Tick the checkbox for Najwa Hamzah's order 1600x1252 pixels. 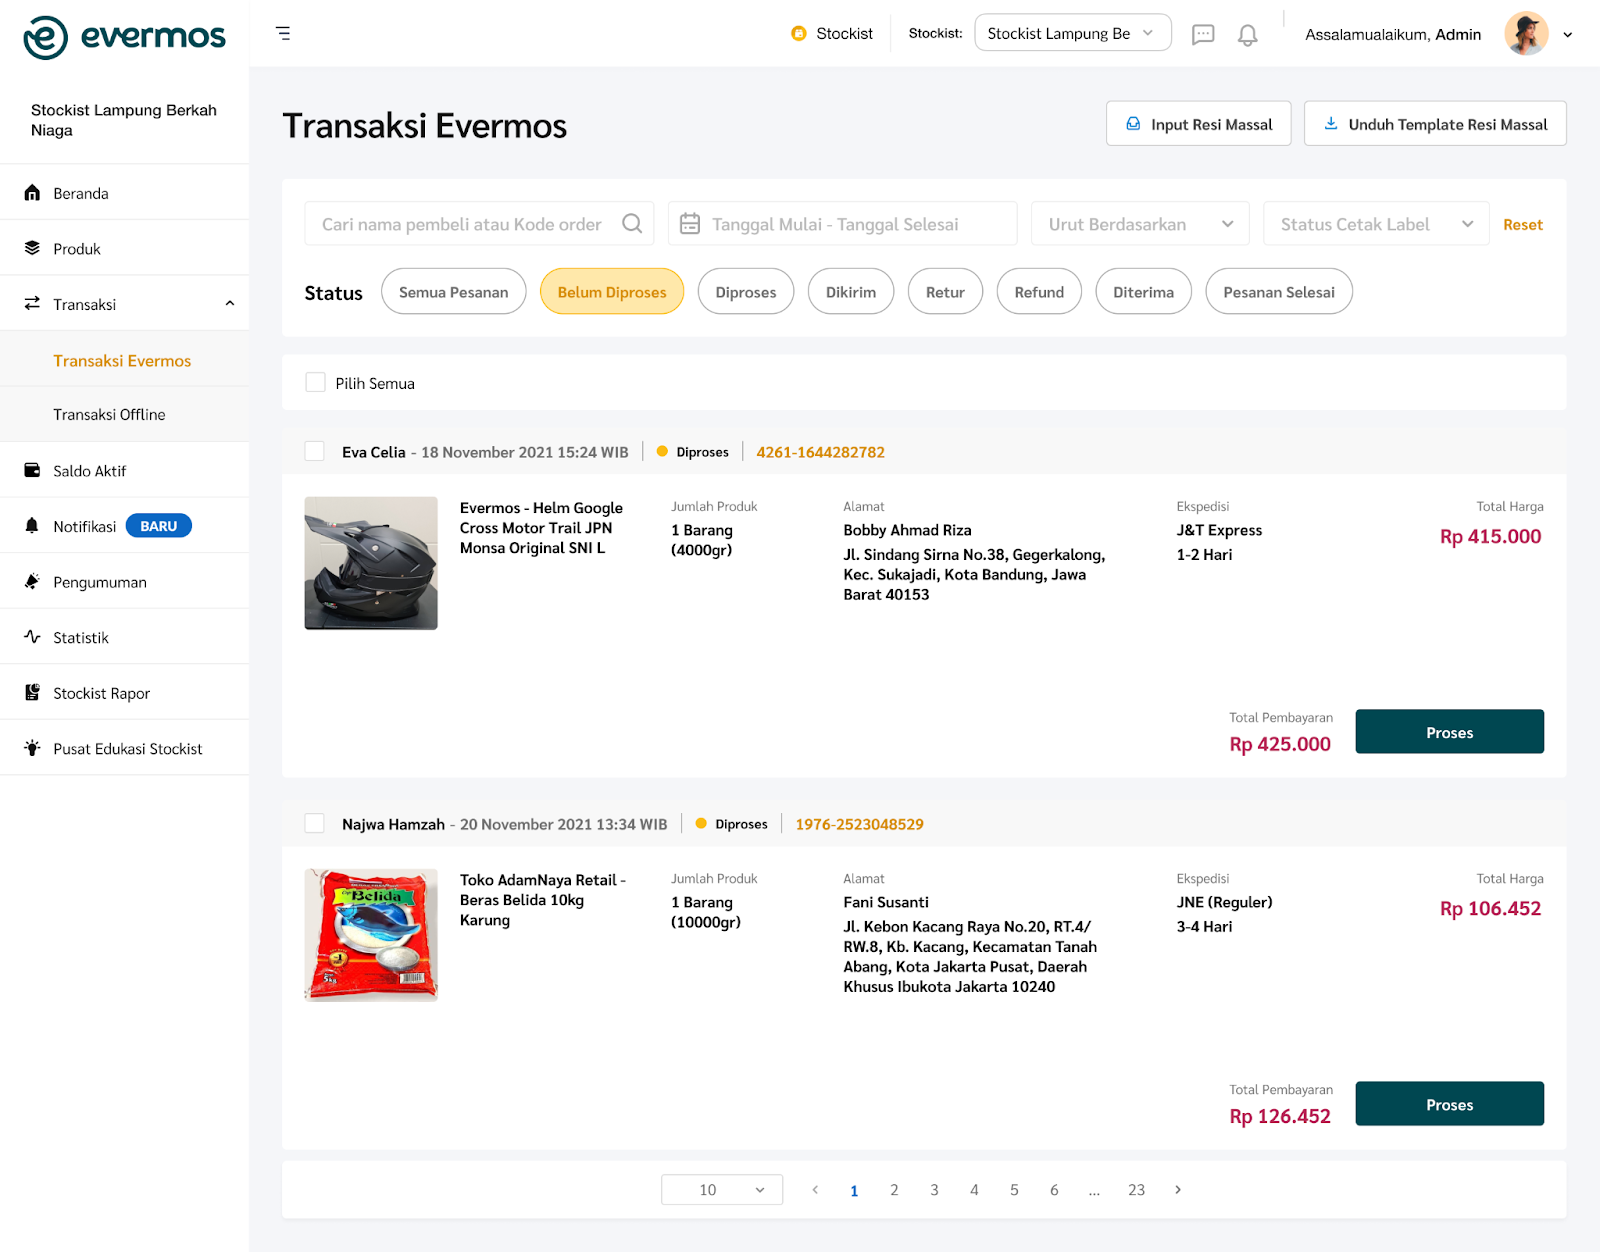click(315, 823)
